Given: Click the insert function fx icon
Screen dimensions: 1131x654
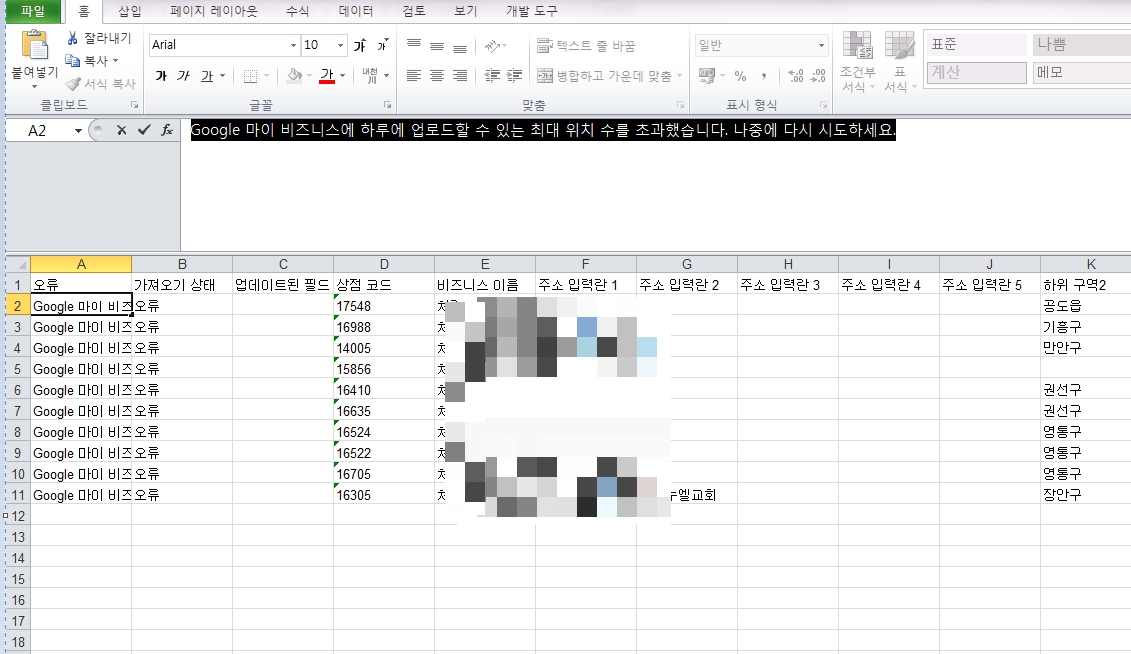Looking at the screenshot, I should 167,130.
